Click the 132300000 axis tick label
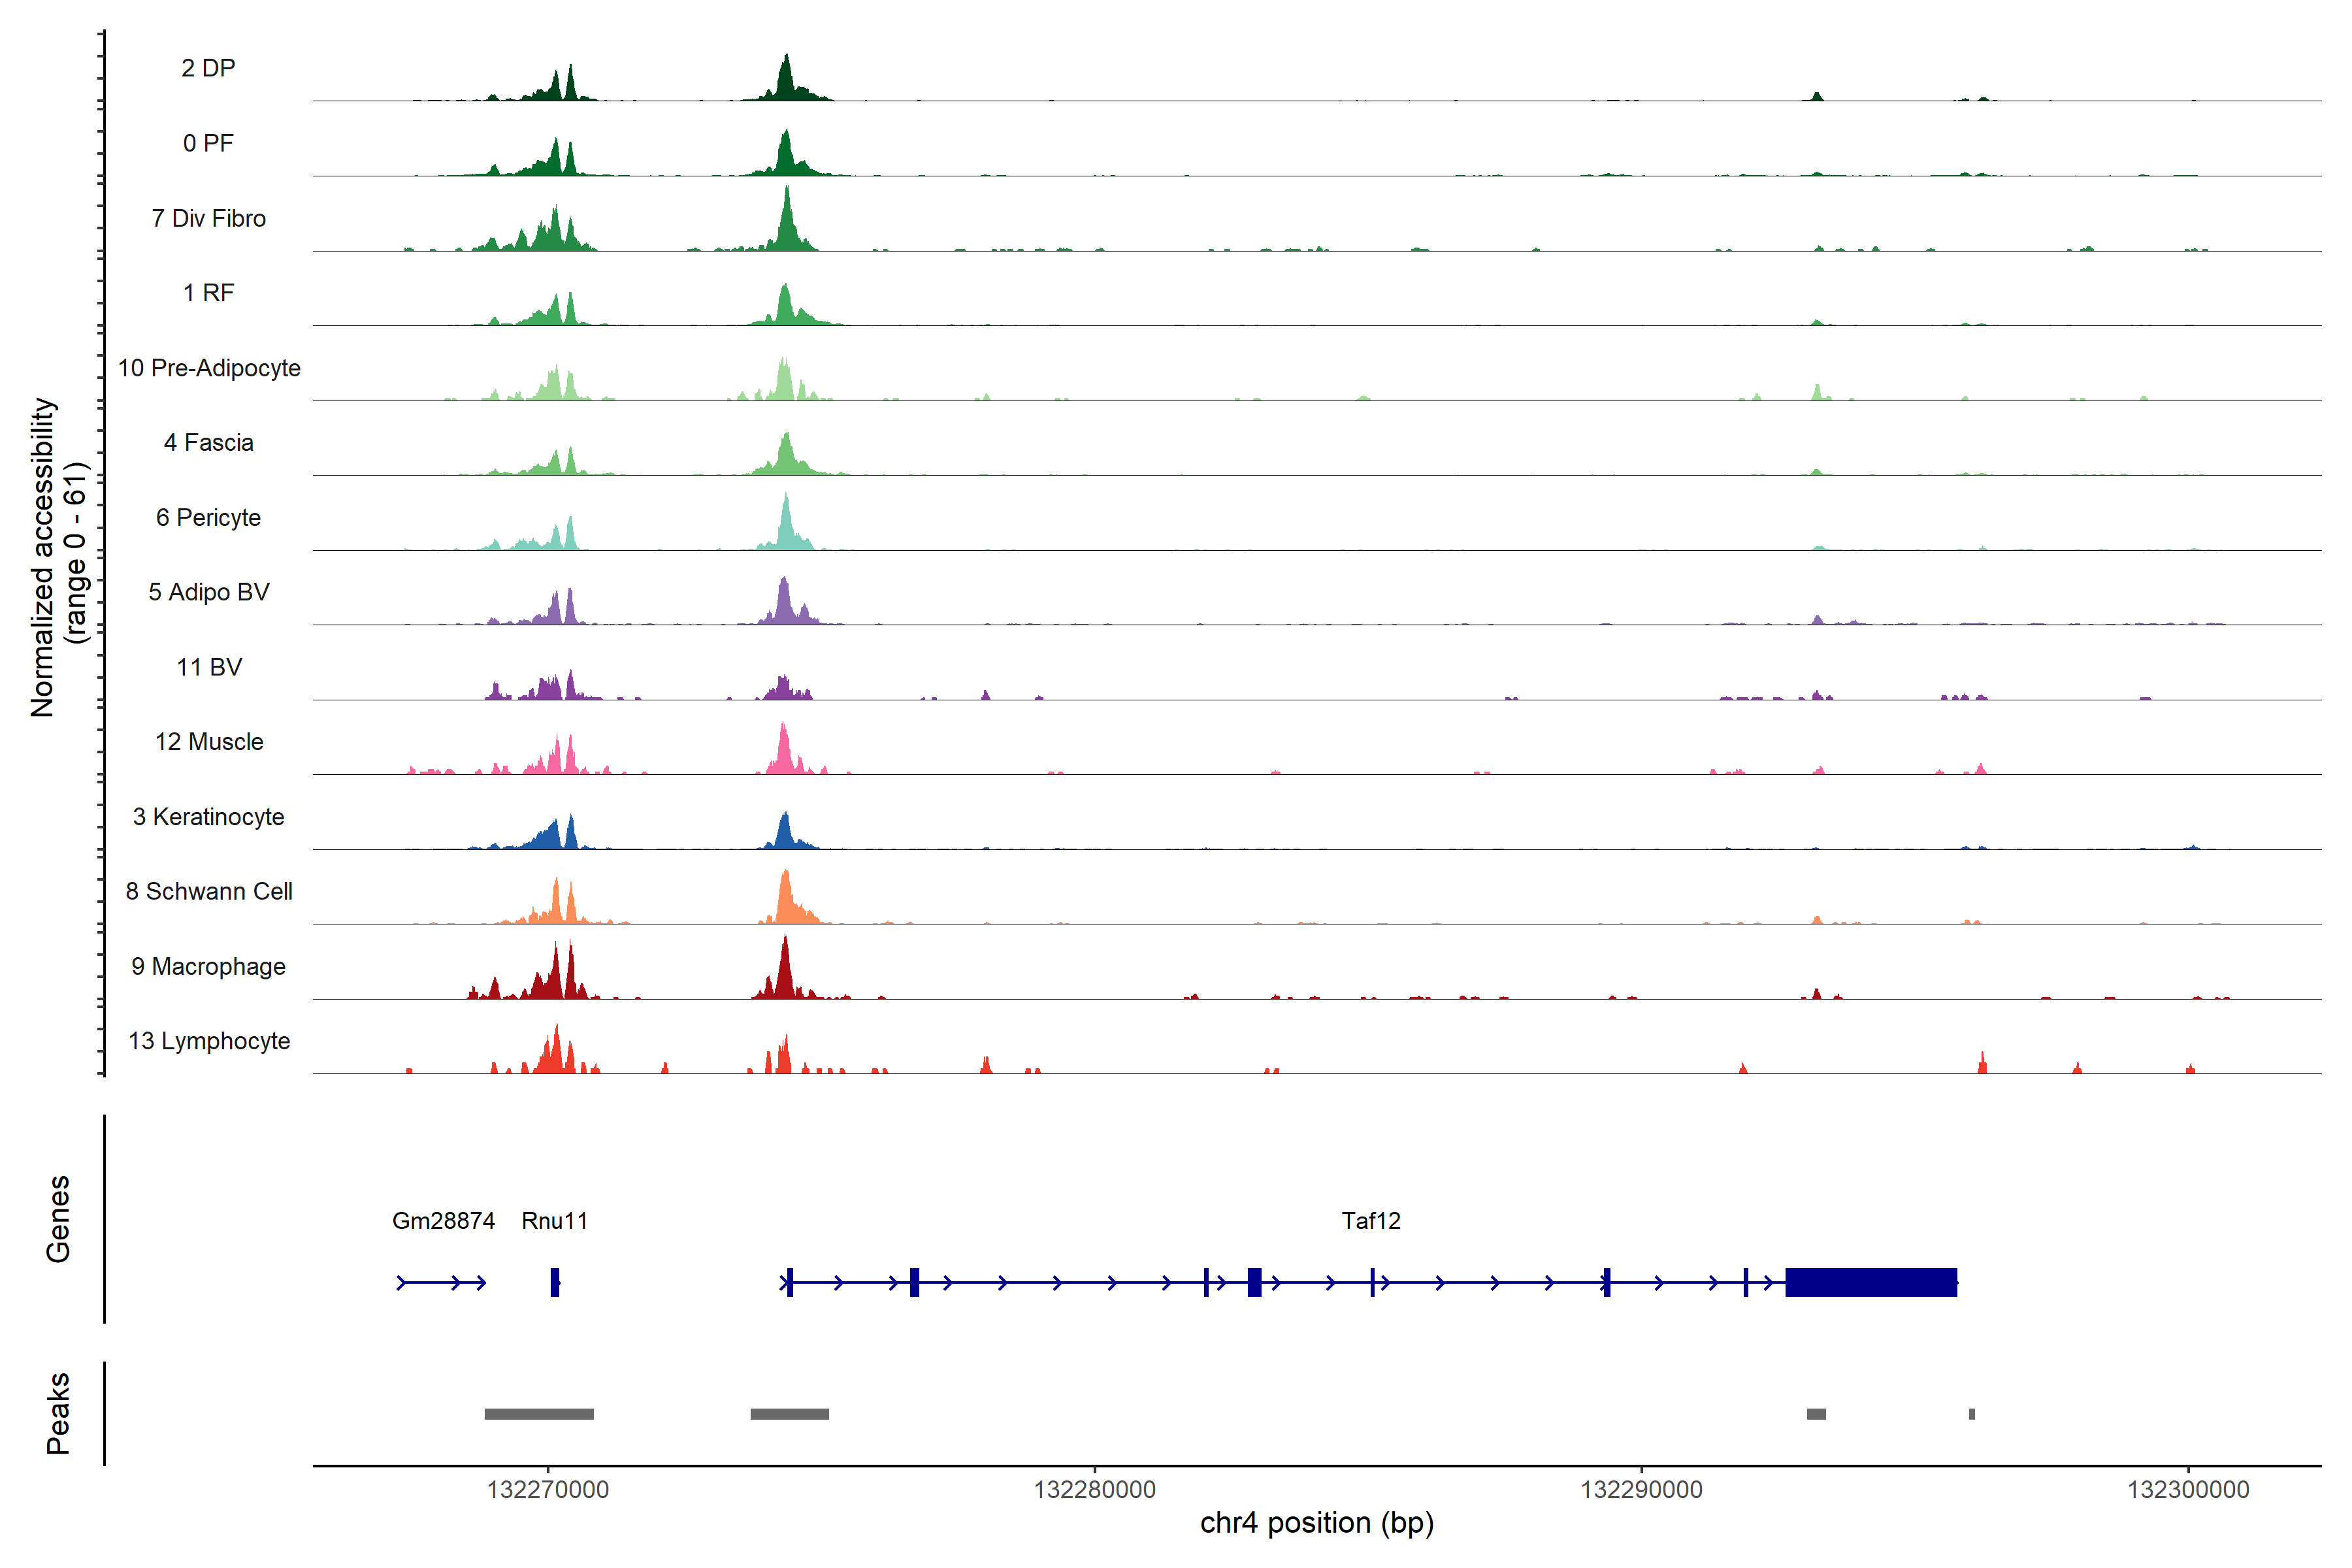Viewport: 2352px width, 1568px height. click(x=2188, y=1490)
